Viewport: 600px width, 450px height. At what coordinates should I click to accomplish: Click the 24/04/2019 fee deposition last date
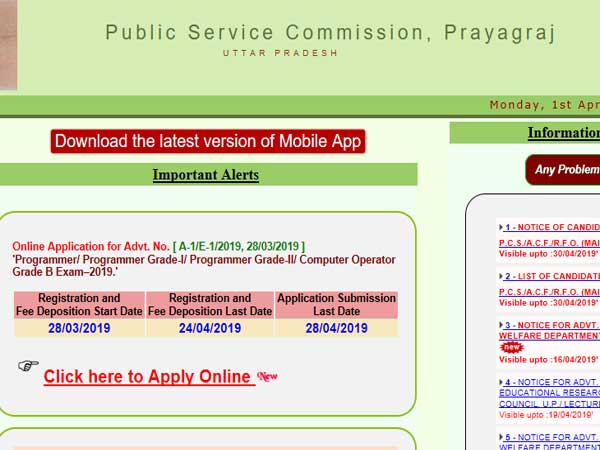210,328
